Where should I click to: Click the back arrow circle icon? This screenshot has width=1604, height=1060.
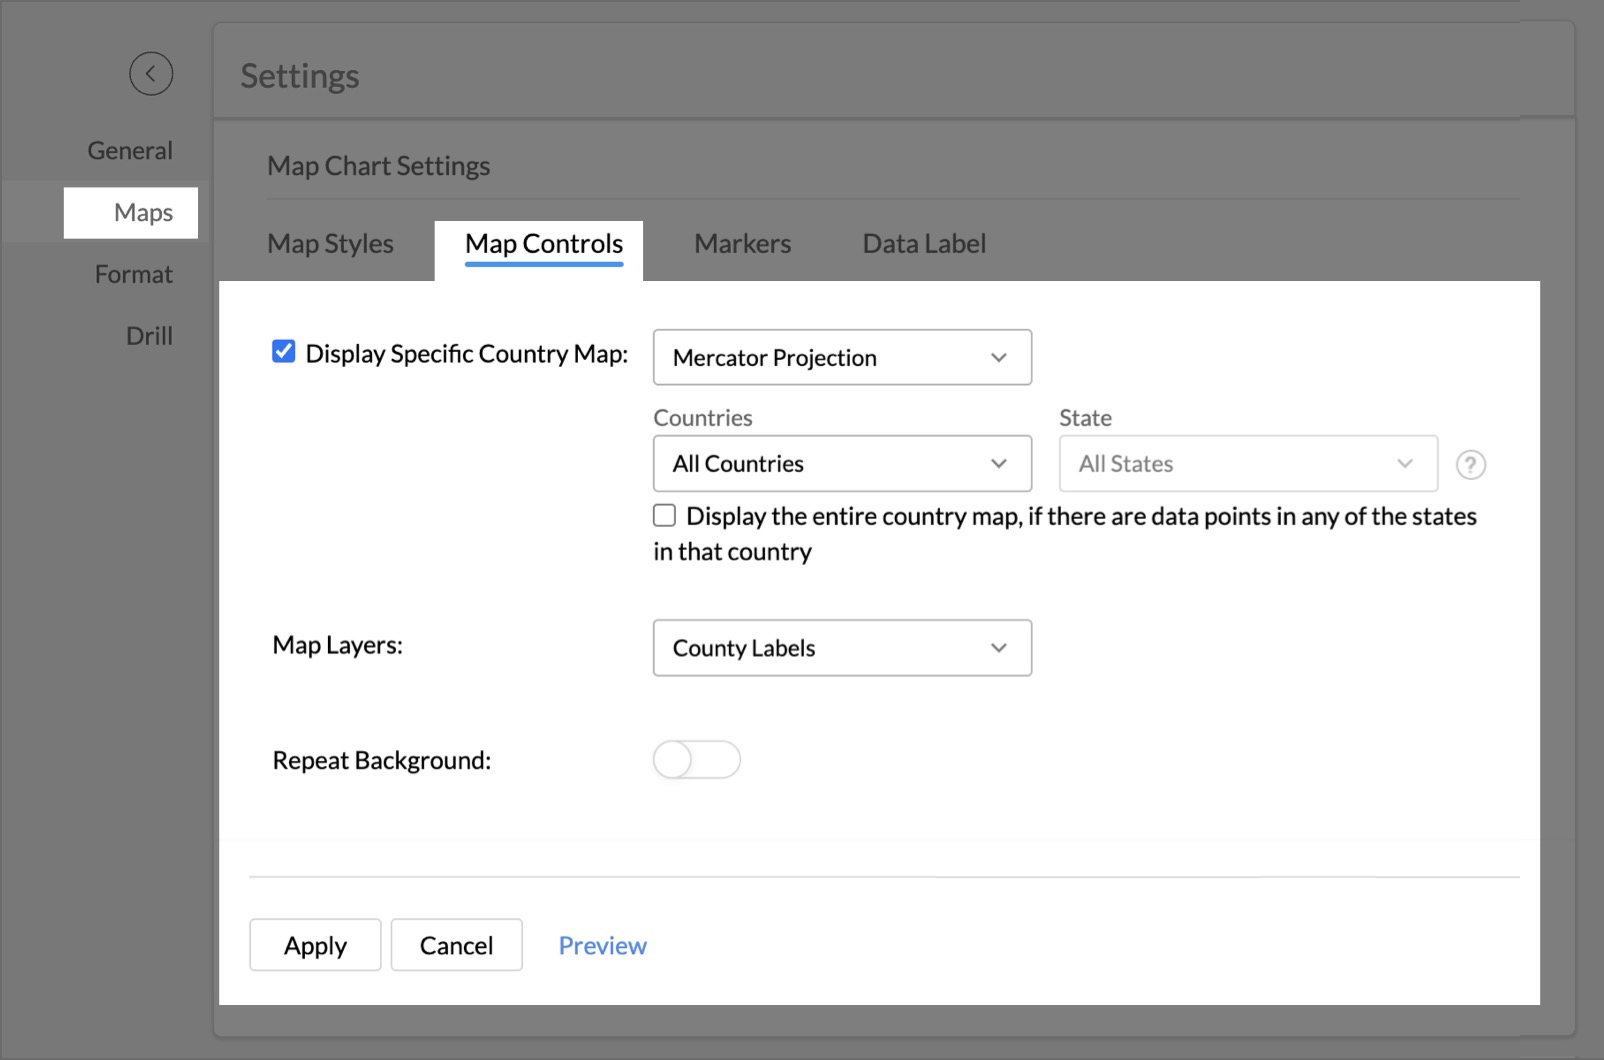[151, 74]
